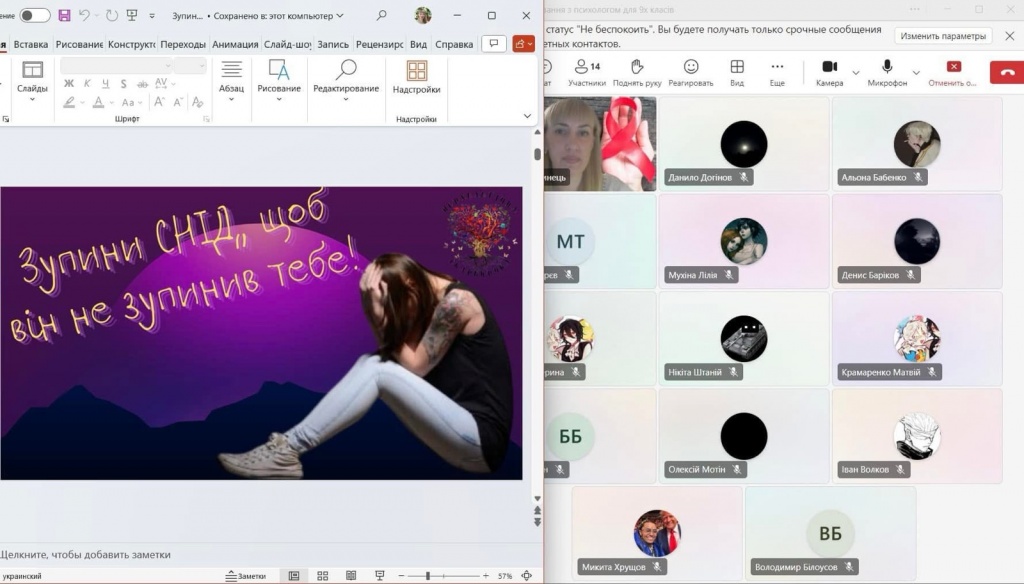Raise hand in the meeting
The width and height of the screenshot is (1024, 584).
pos(637,73)
